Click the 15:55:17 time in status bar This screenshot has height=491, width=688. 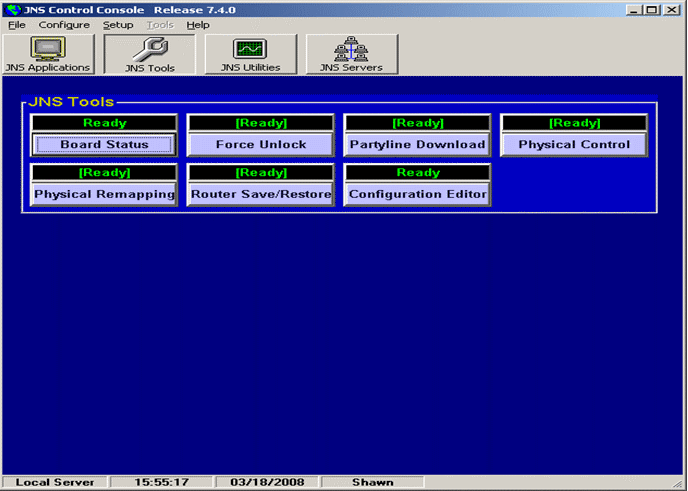pos(161,482)
